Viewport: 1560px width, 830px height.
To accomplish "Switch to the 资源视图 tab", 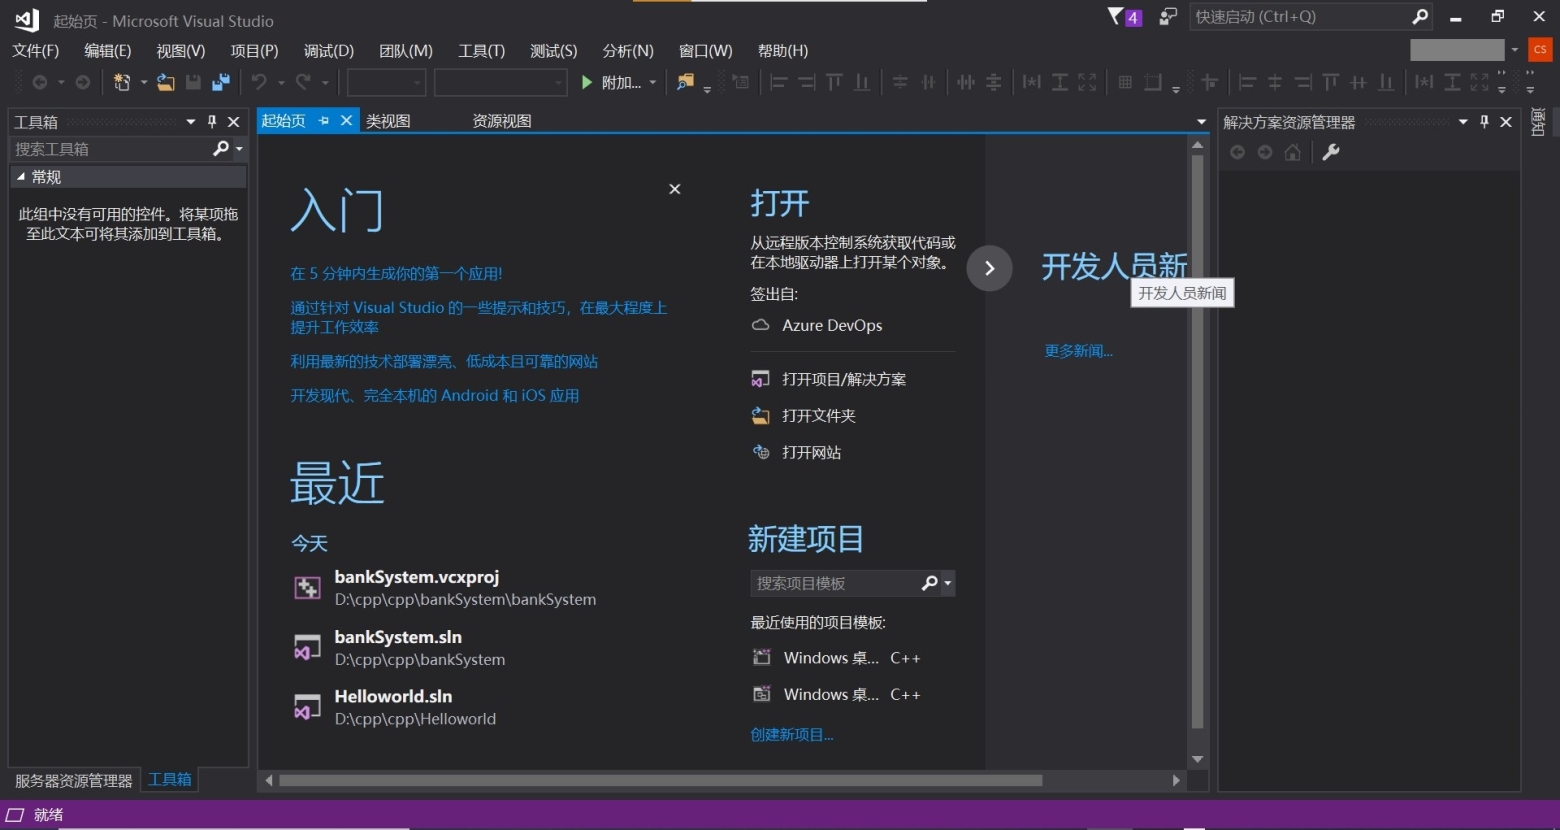I will point(502,121).
